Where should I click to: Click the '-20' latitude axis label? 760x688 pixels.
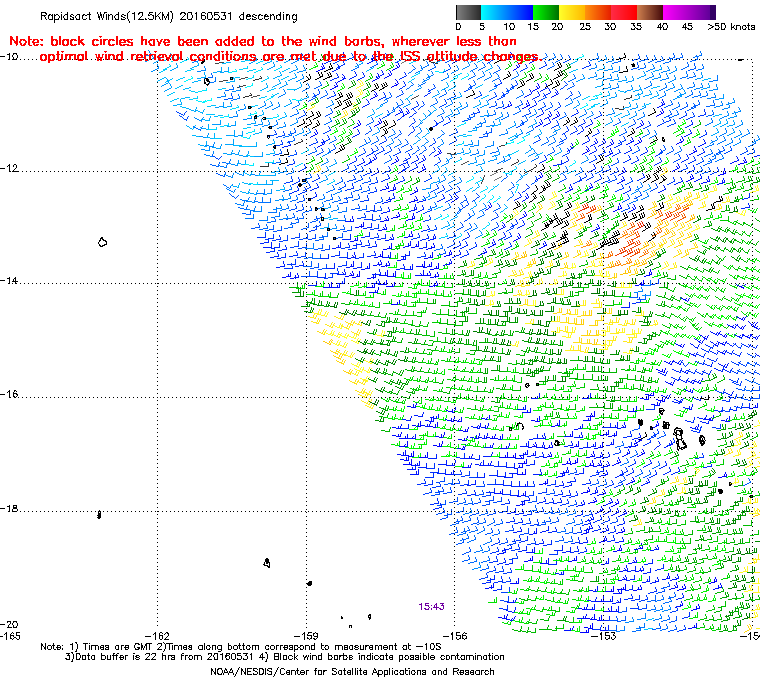[x=10, y=624]
